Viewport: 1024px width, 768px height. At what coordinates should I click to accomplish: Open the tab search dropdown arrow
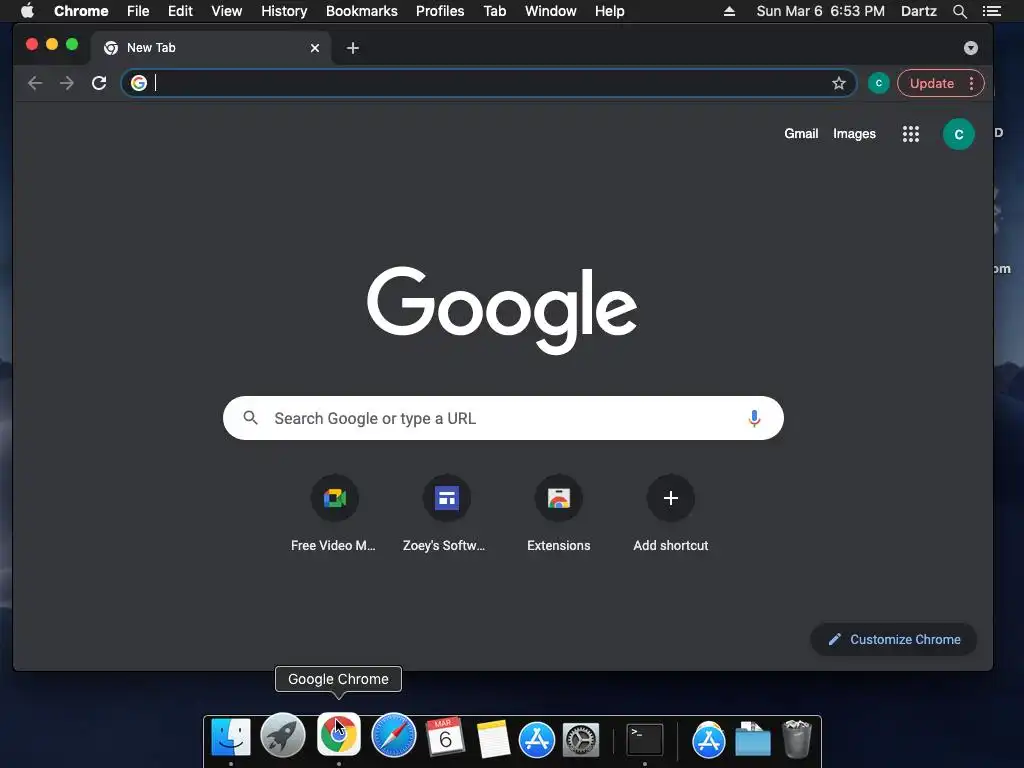pyautogui.click(x=970, y=48)
